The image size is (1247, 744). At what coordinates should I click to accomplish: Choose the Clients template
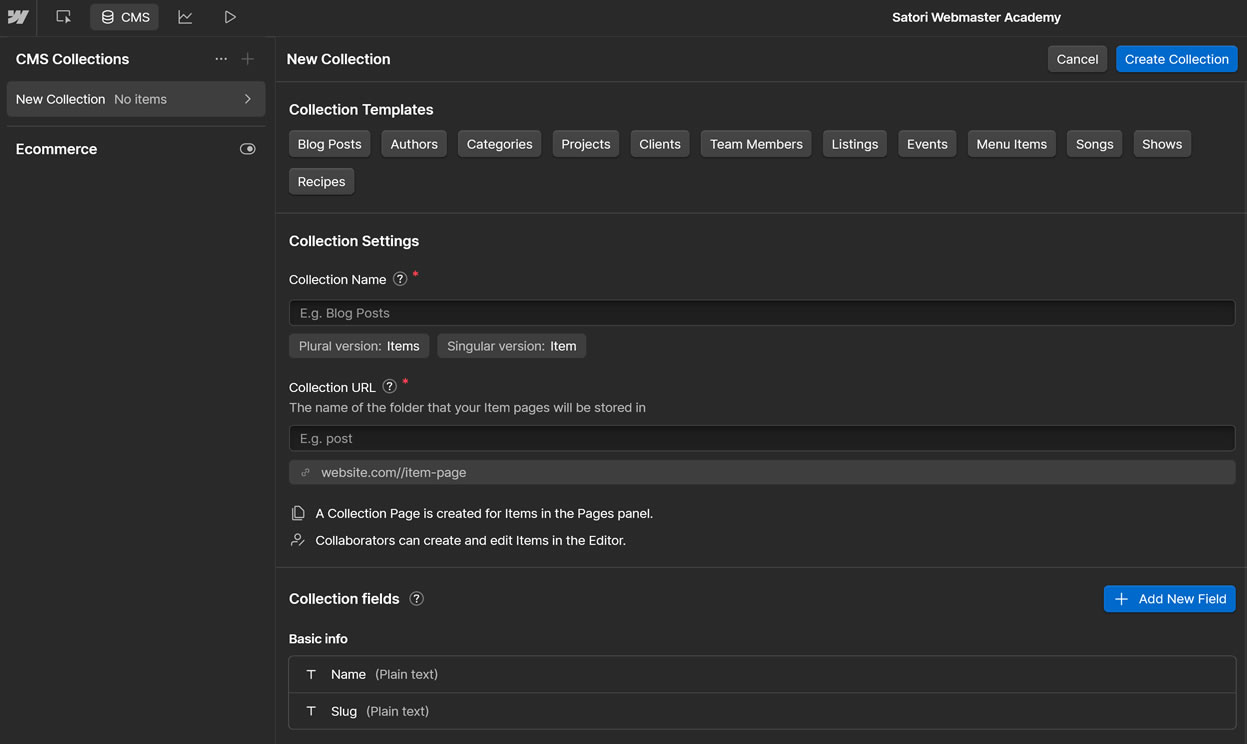660,144
